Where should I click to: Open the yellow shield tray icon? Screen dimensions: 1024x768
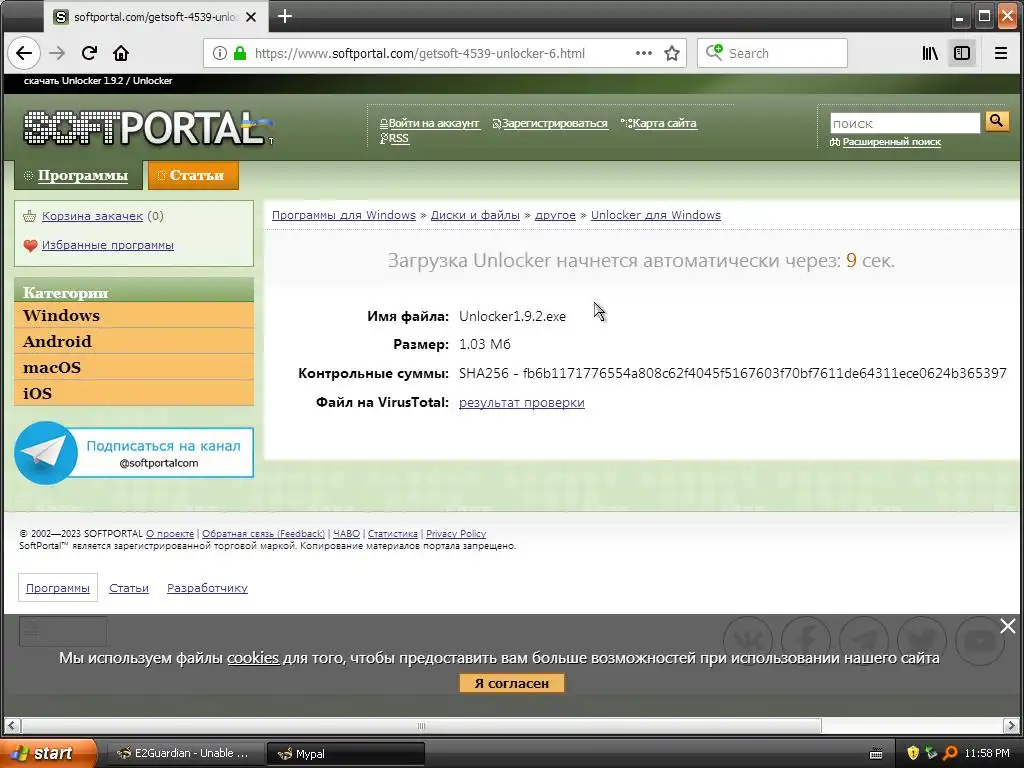[913, 753]
